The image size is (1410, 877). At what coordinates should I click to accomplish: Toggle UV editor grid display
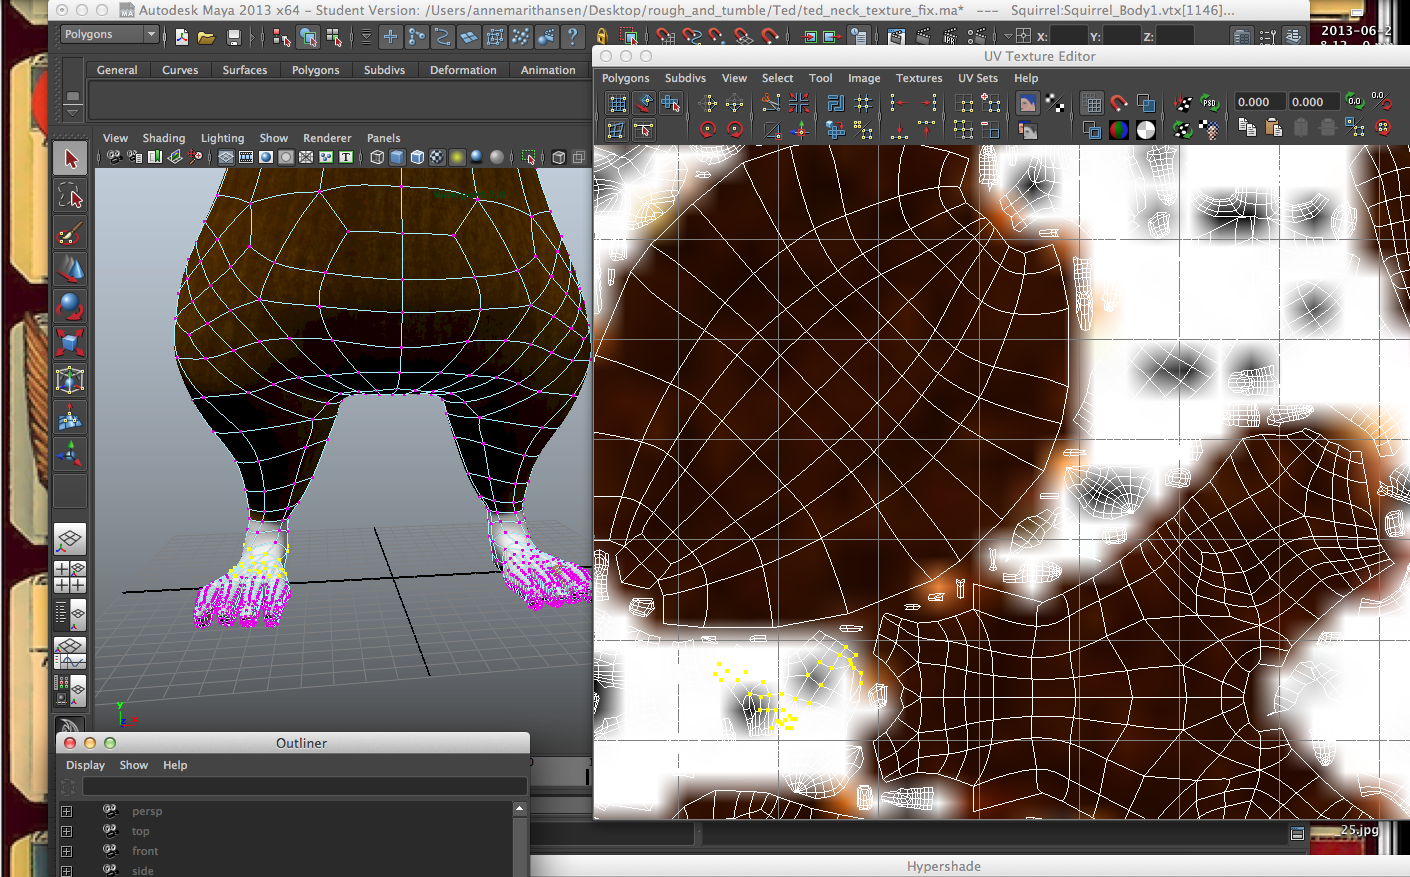pyautogui.click(x=1092, y=103)
